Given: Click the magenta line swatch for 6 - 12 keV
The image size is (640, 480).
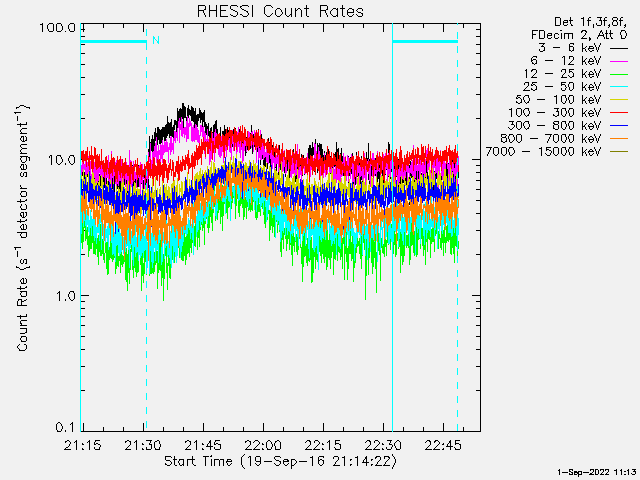Looking at the screenshot, I should pos(619,61).
